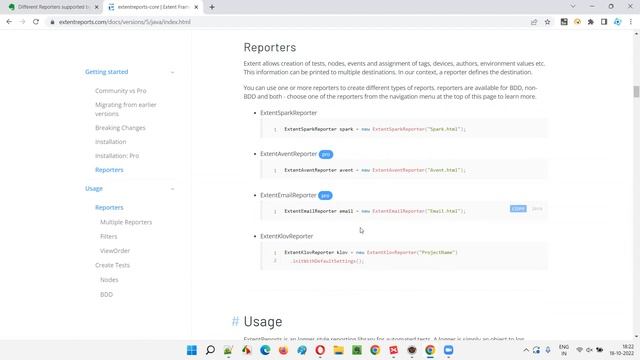Click the ExtentKlovReporter bullet text
640x360 pixels.
(287, 236)
